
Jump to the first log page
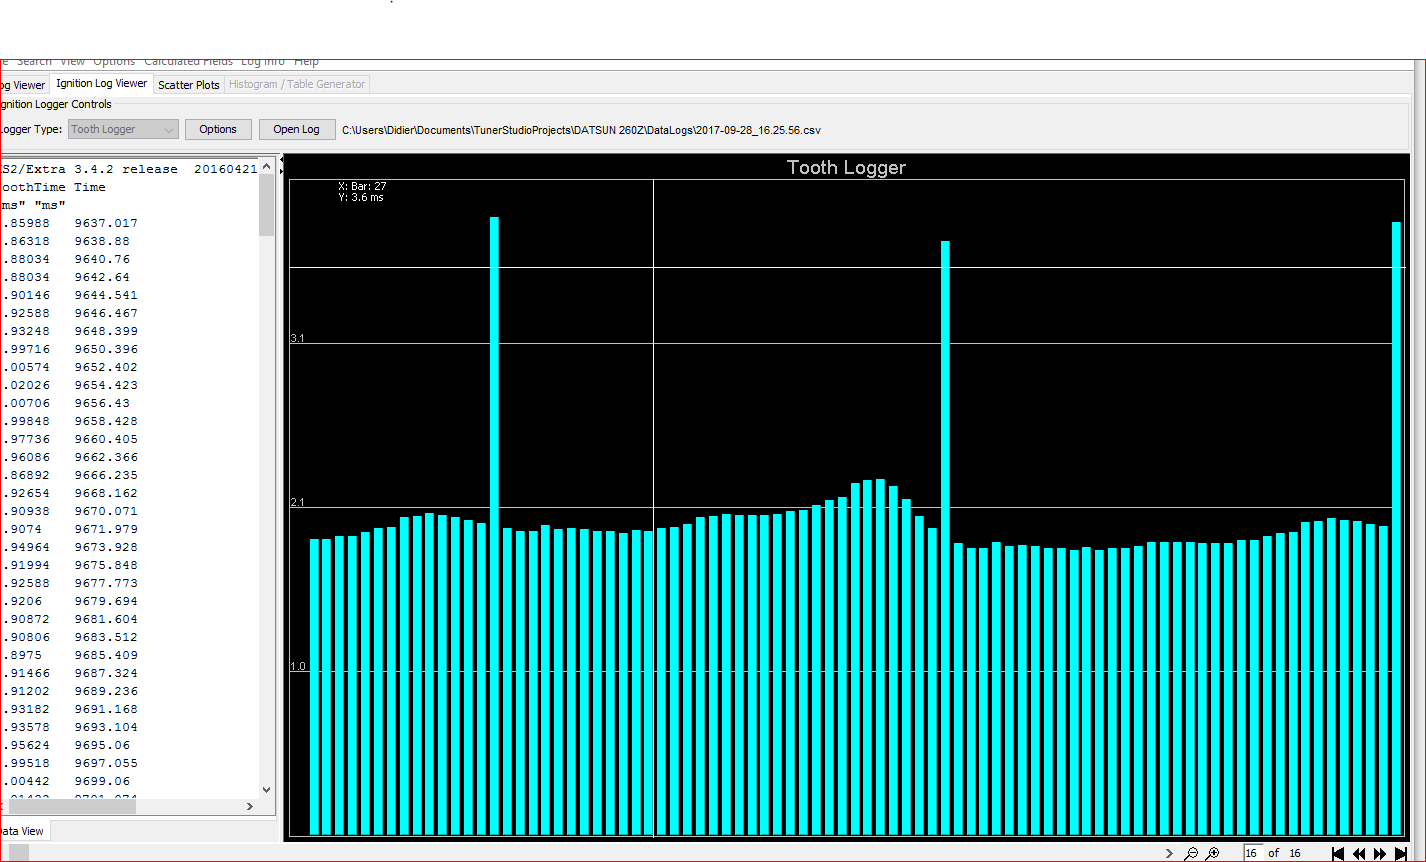1338,853
